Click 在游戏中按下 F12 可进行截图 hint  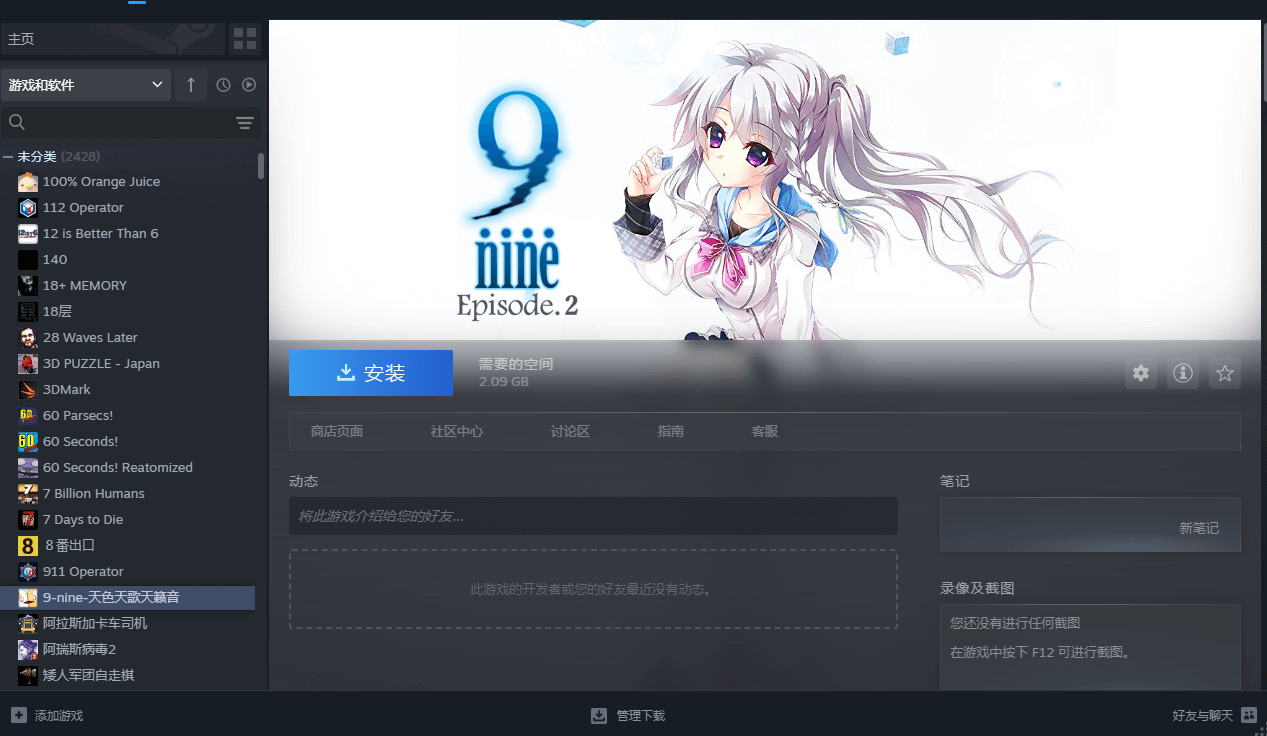click(1039, 652)
